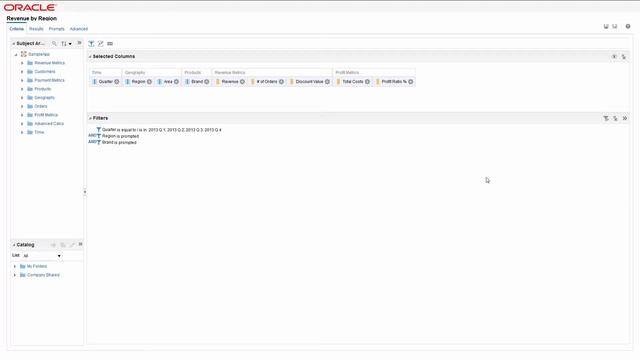Open the Criteria tab
Viewport: 640px width, 360px height.
(17, 29)
